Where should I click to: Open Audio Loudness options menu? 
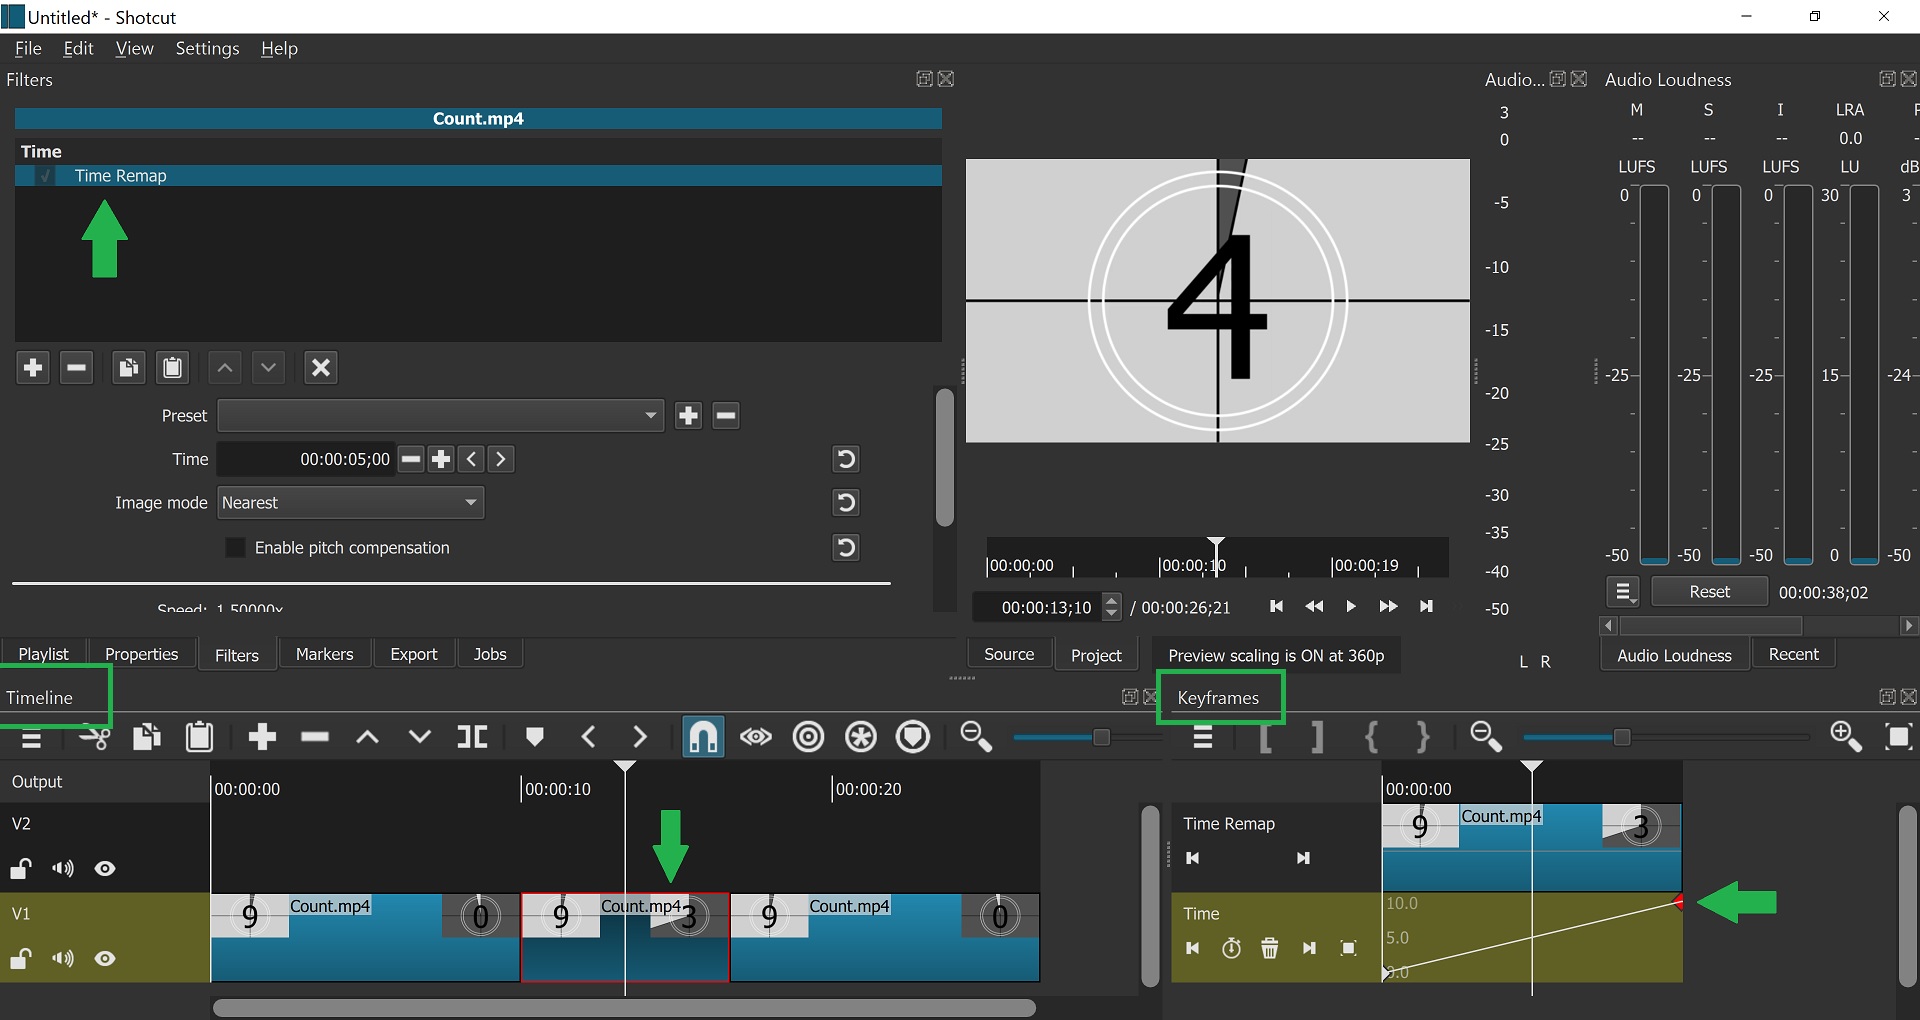click(1623, 592)
